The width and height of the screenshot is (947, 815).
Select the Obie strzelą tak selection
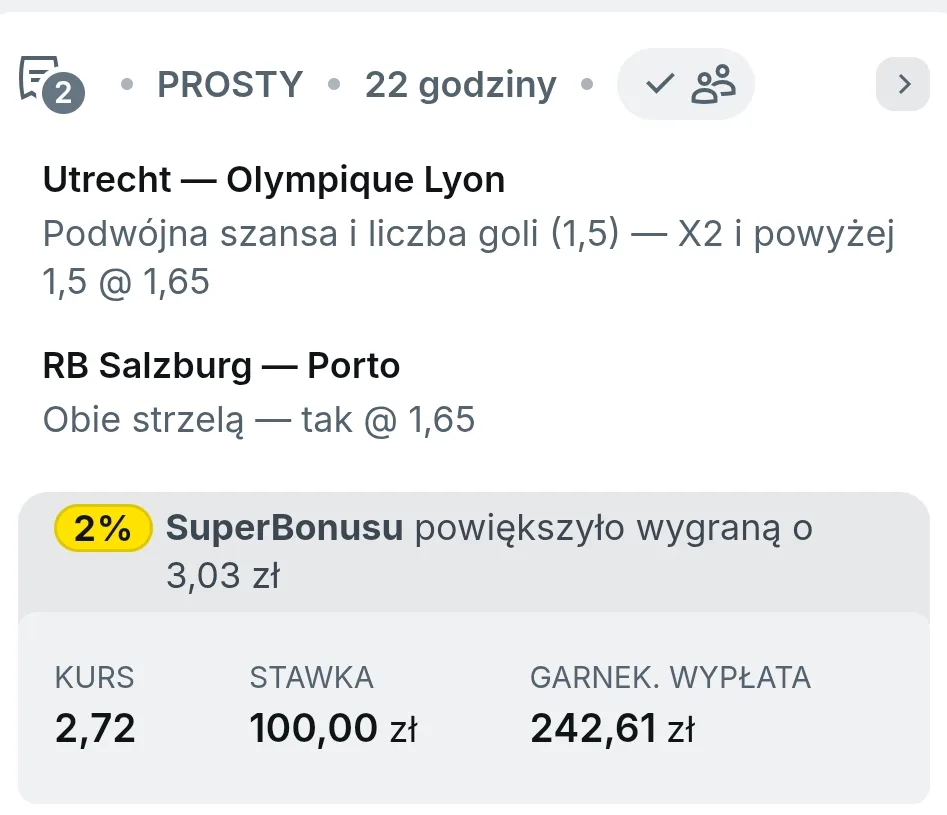258,419
